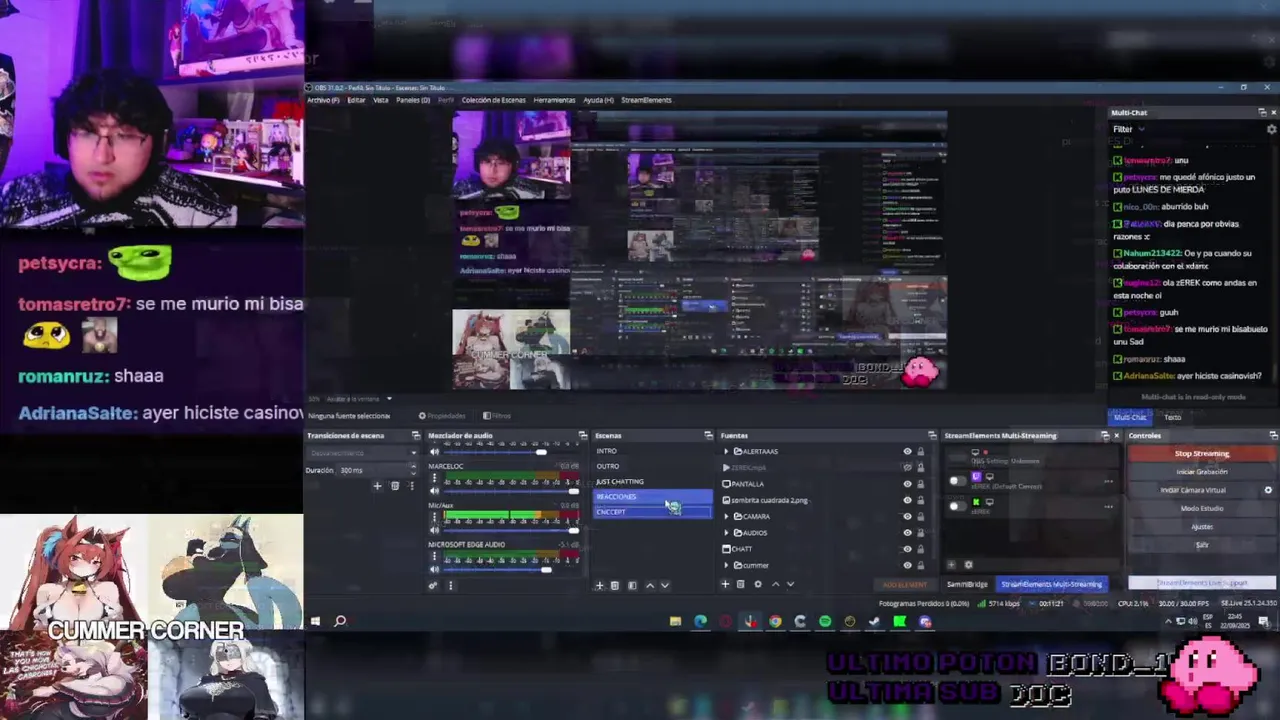Expand the cummer group

coord(727,566)
